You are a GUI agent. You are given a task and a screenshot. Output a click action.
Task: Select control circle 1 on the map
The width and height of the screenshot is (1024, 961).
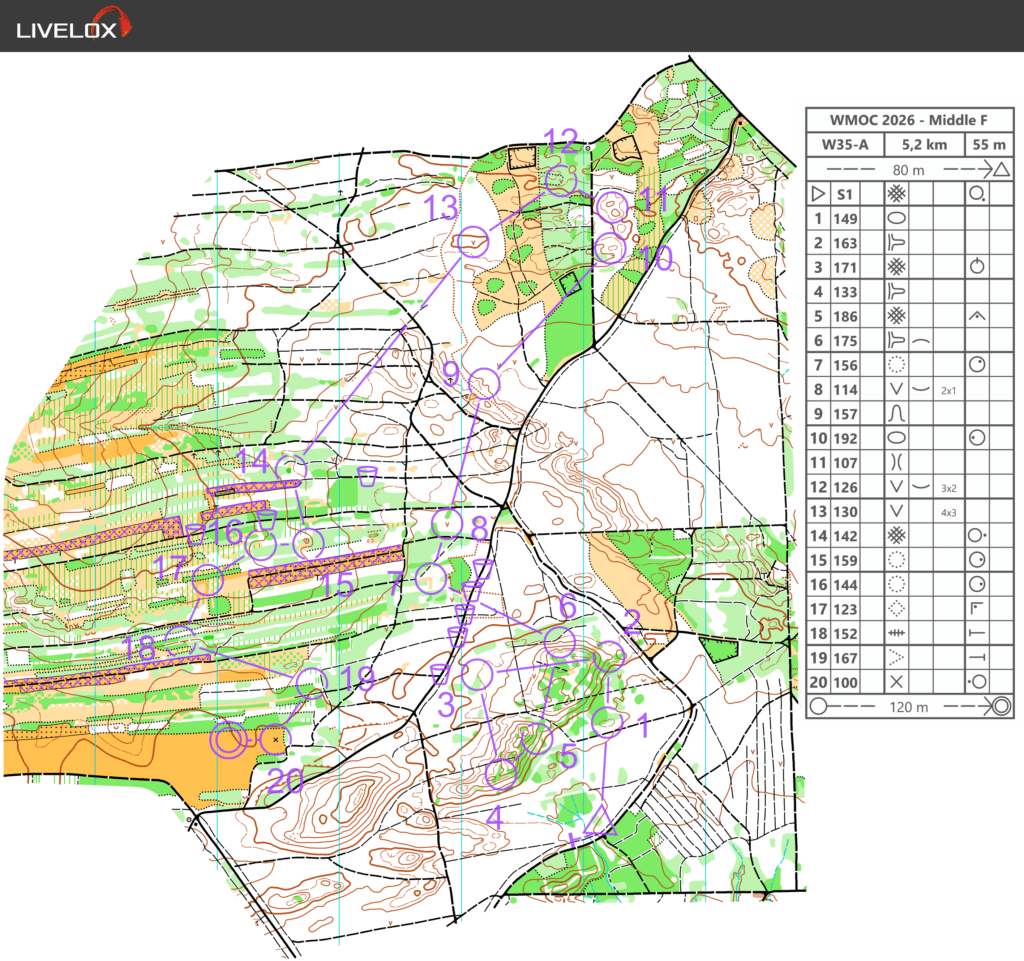pos(607,723)
